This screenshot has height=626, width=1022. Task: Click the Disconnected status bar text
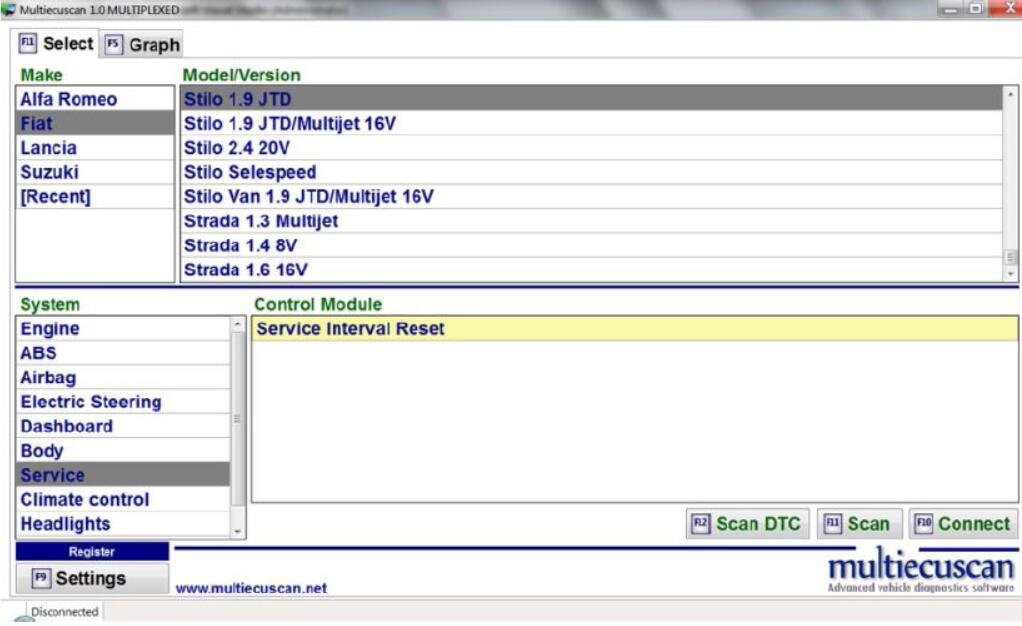point(65,612)
